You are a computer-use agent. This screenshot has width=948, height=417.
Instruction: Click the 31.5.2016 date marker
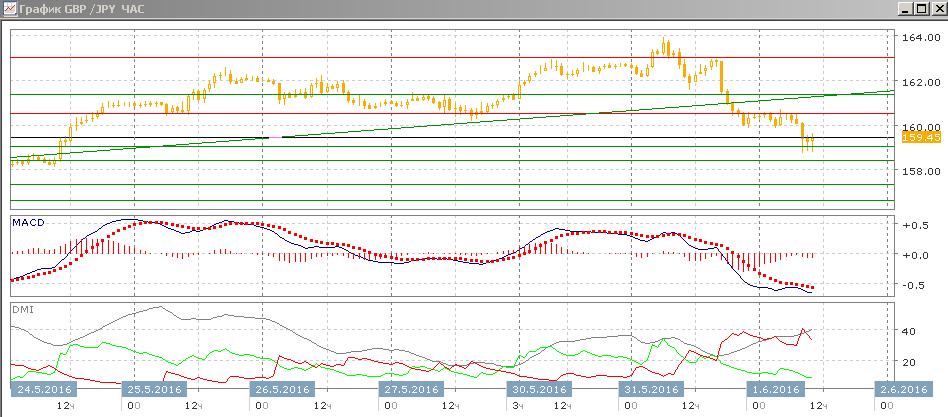(651, 389)
